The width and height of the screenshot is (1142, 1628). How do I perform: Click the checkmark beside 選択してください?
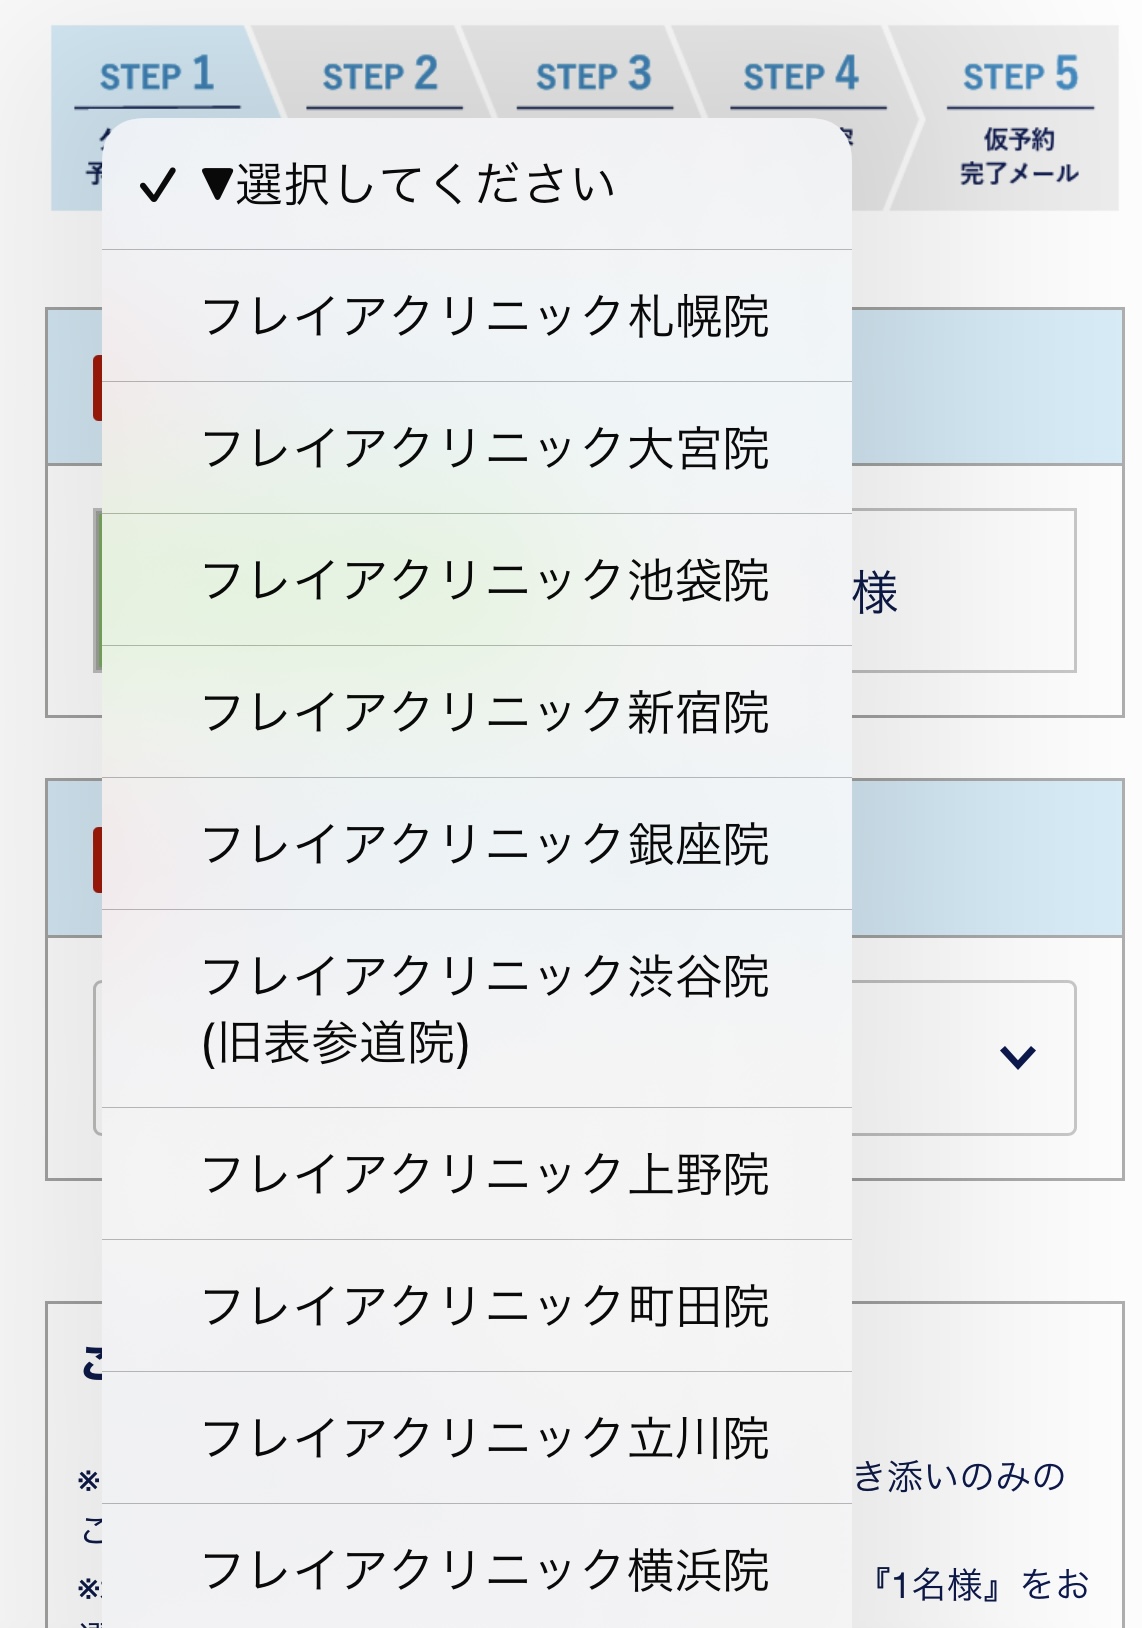(x=158, y=185)
